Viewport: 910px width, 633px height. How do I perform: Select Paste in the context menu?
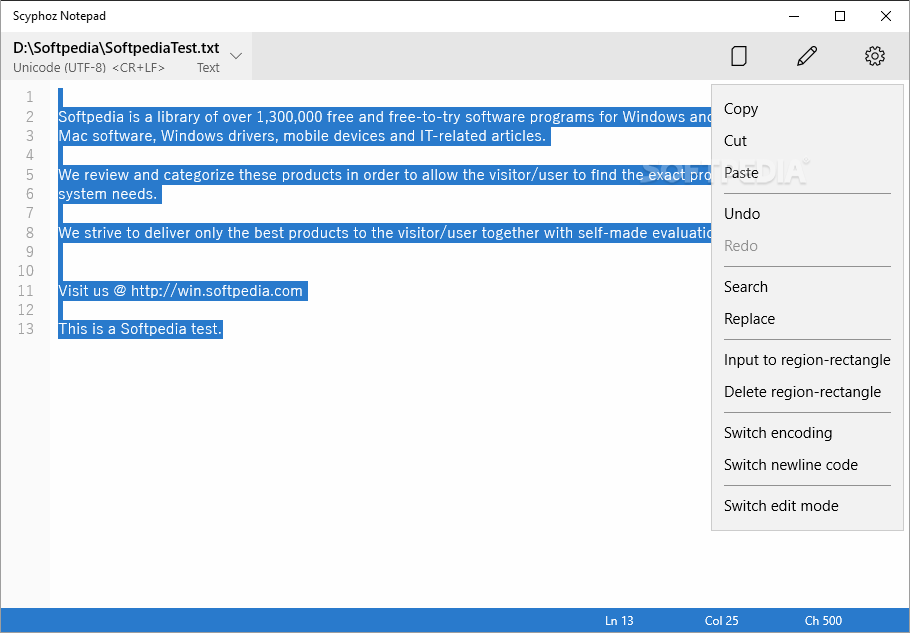(741, 173)
